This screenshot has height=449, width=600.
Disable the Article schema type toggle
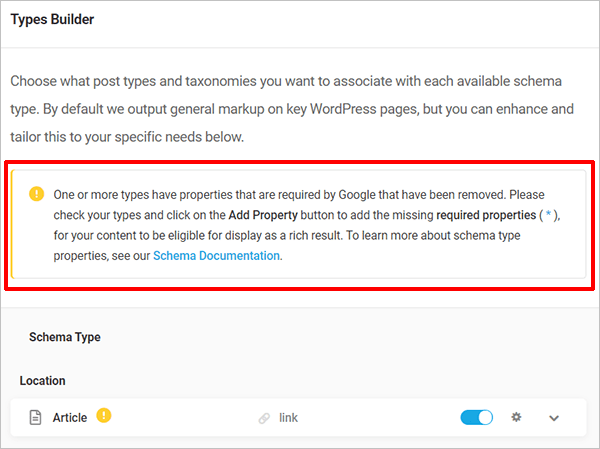[x=476, y=417]
